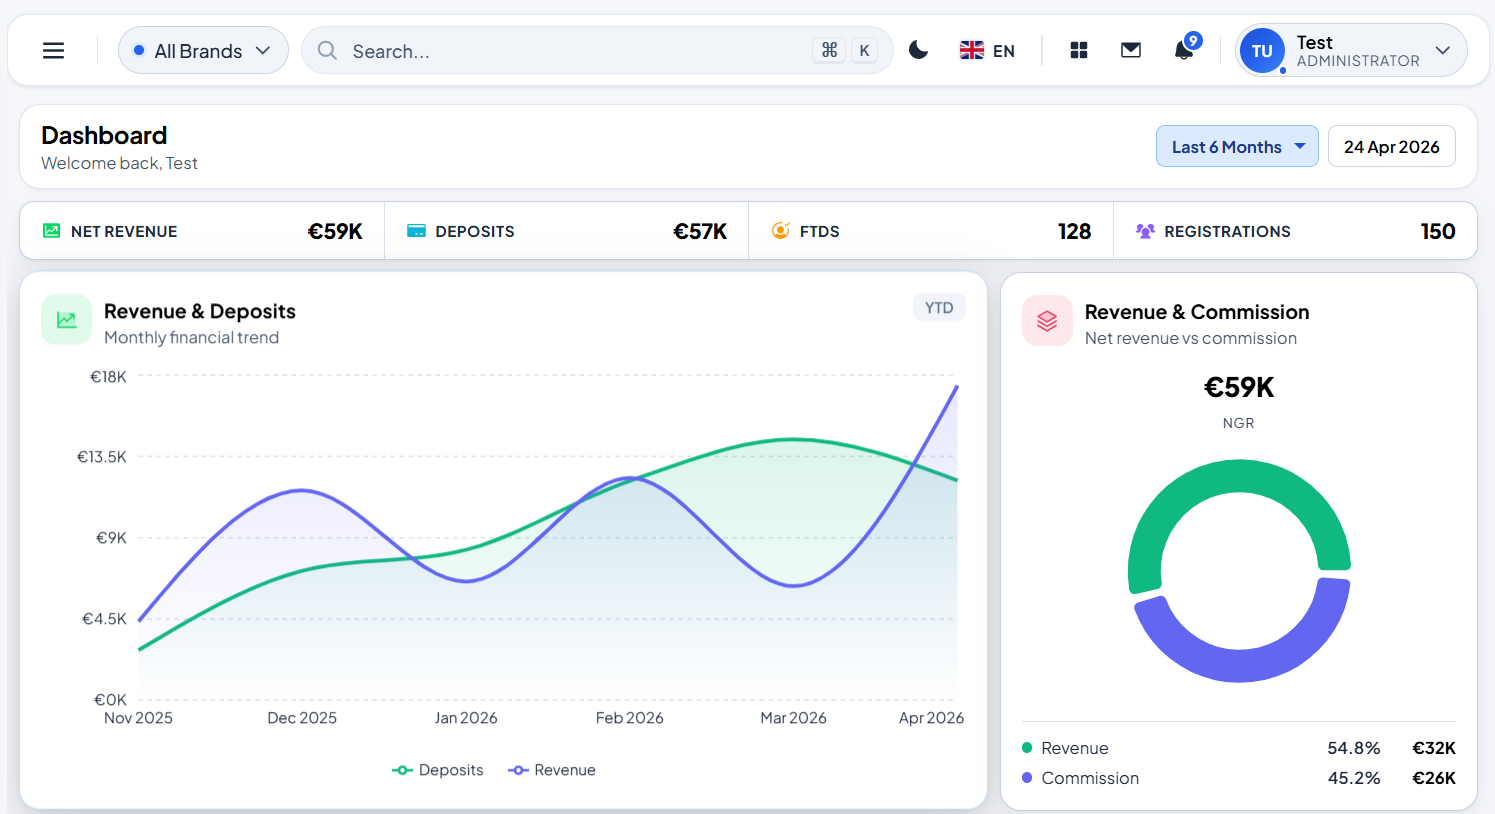Click the notifications bell icon

[x=1184, y=49]
